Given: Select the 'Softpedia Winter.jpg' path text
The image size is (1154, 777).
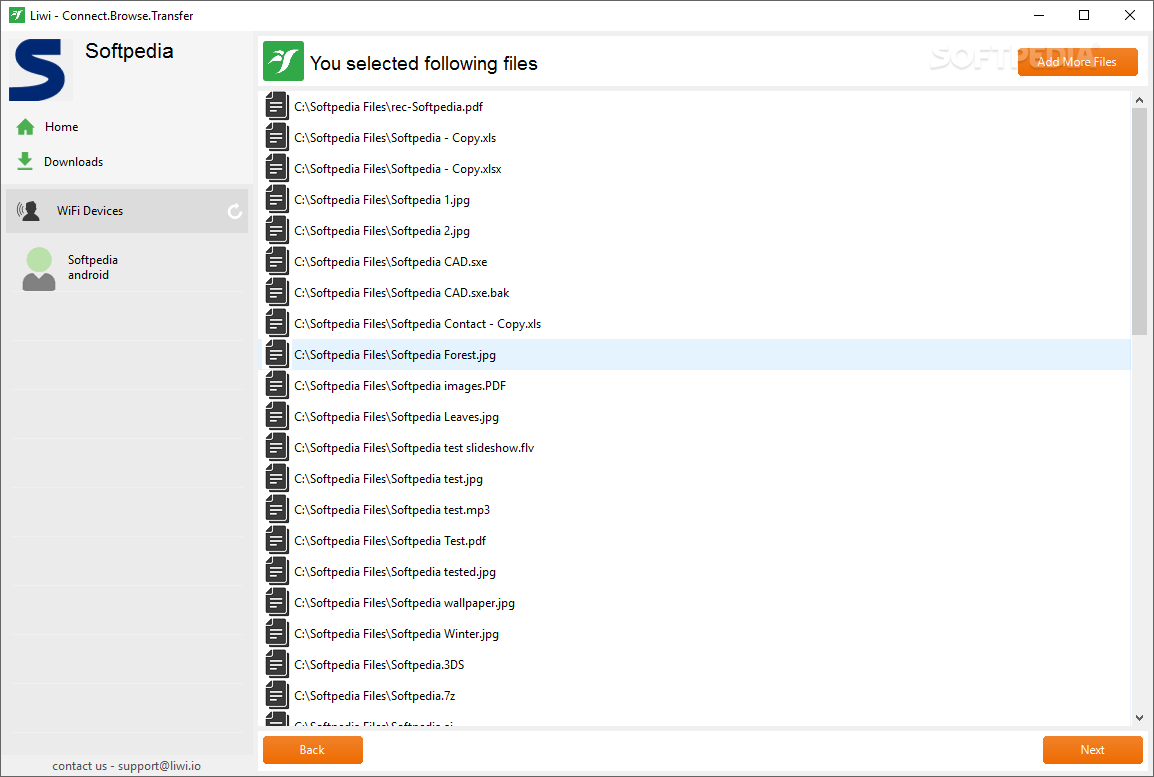Looking at the screenshot, I should pyautogui.click(x=397, y=634).
